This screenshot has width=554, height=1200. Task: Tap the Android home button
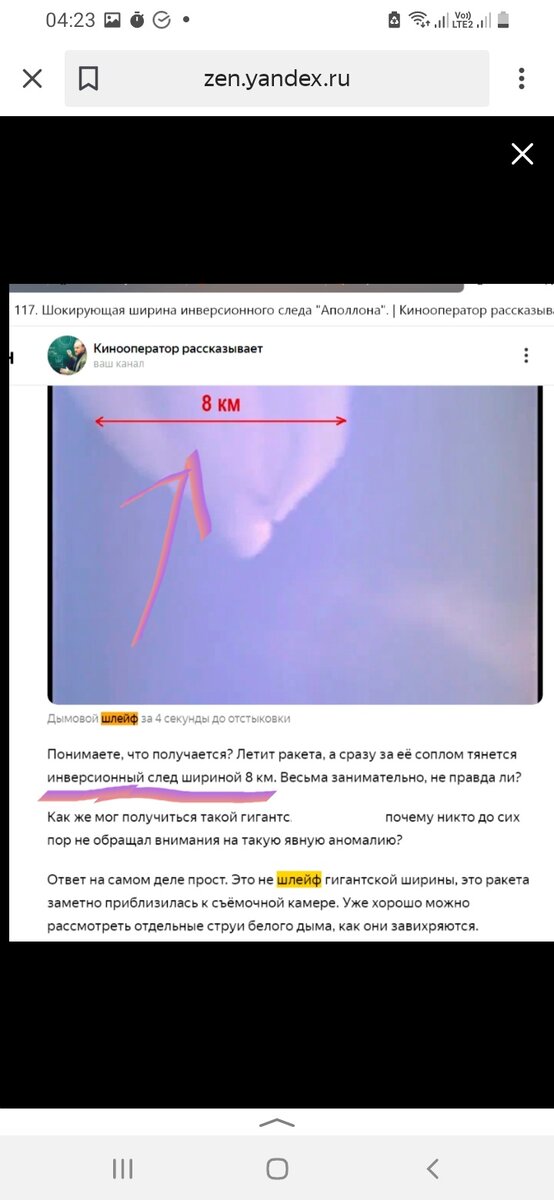coord(277,1168)
